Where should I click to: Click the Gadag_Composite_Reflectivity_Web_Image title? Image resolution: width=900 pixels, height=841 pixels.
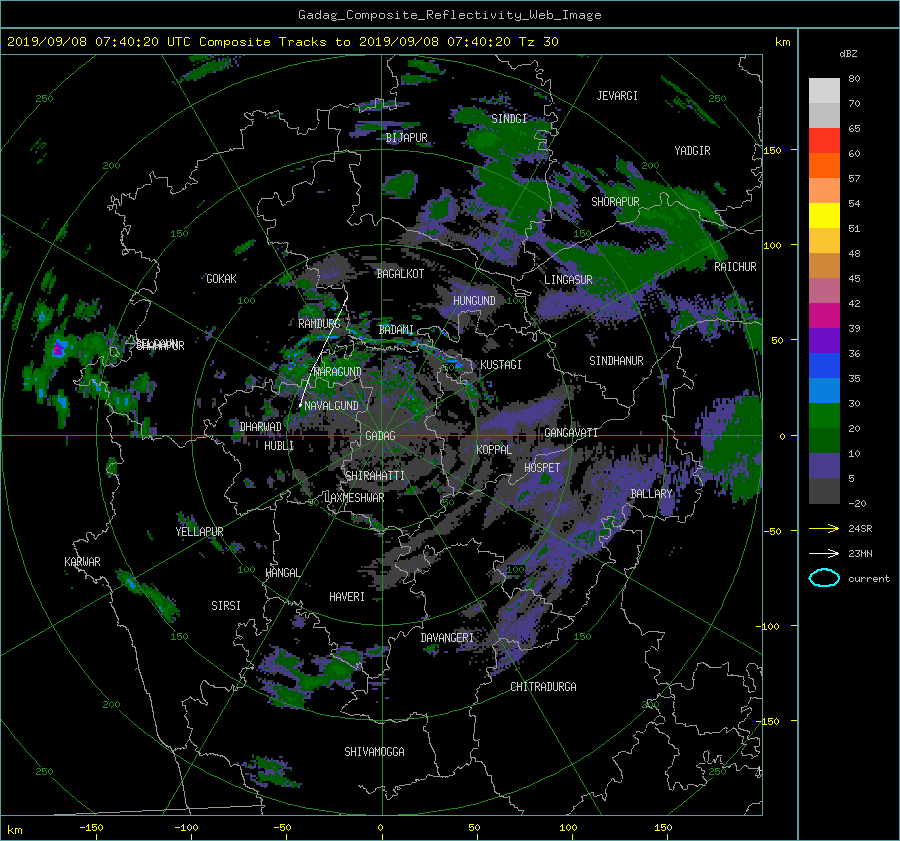click(x=449, y=15)
